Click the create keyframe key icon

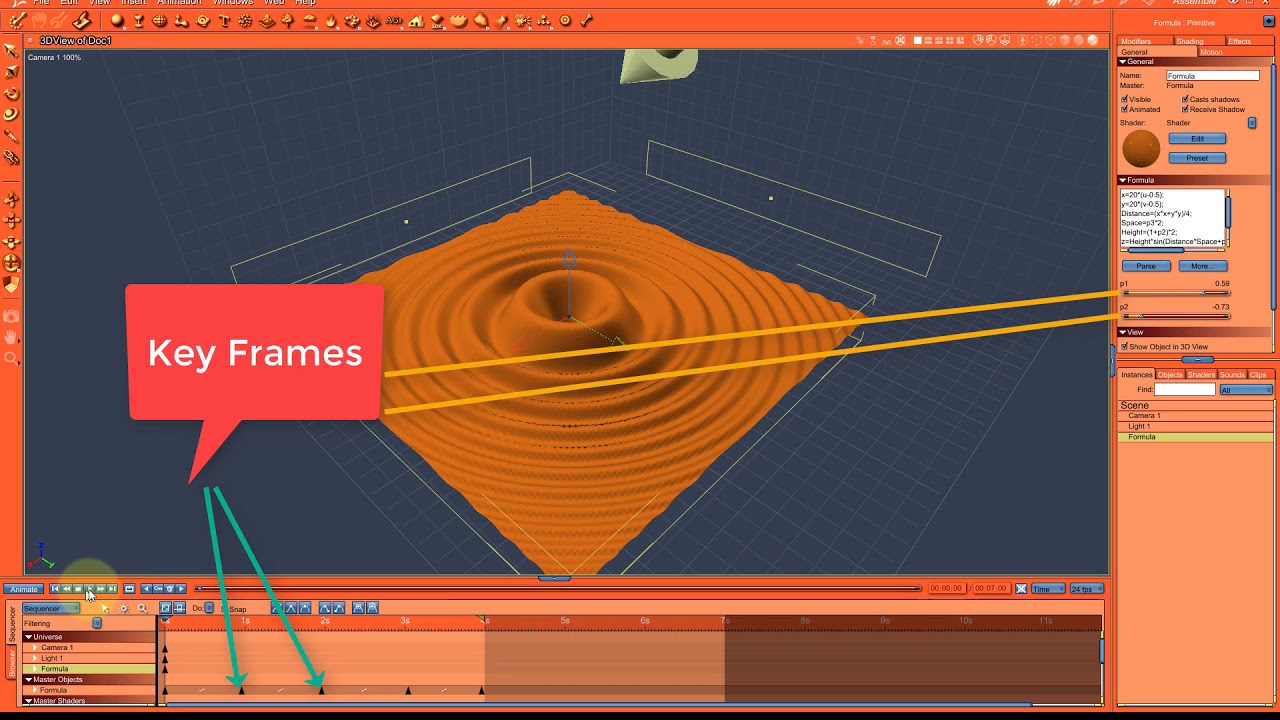[x=158, y=589]
